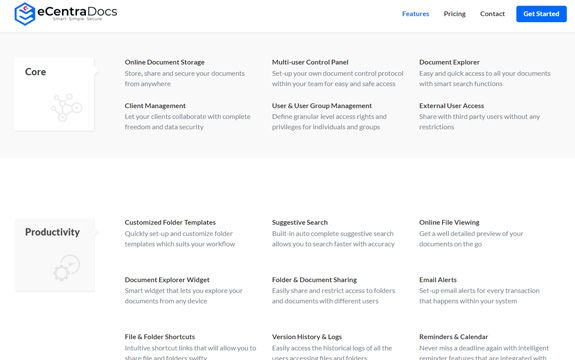Click 'Built-in auto complete suggestive search' text
The image size is (575, 360).
(333, 234)
